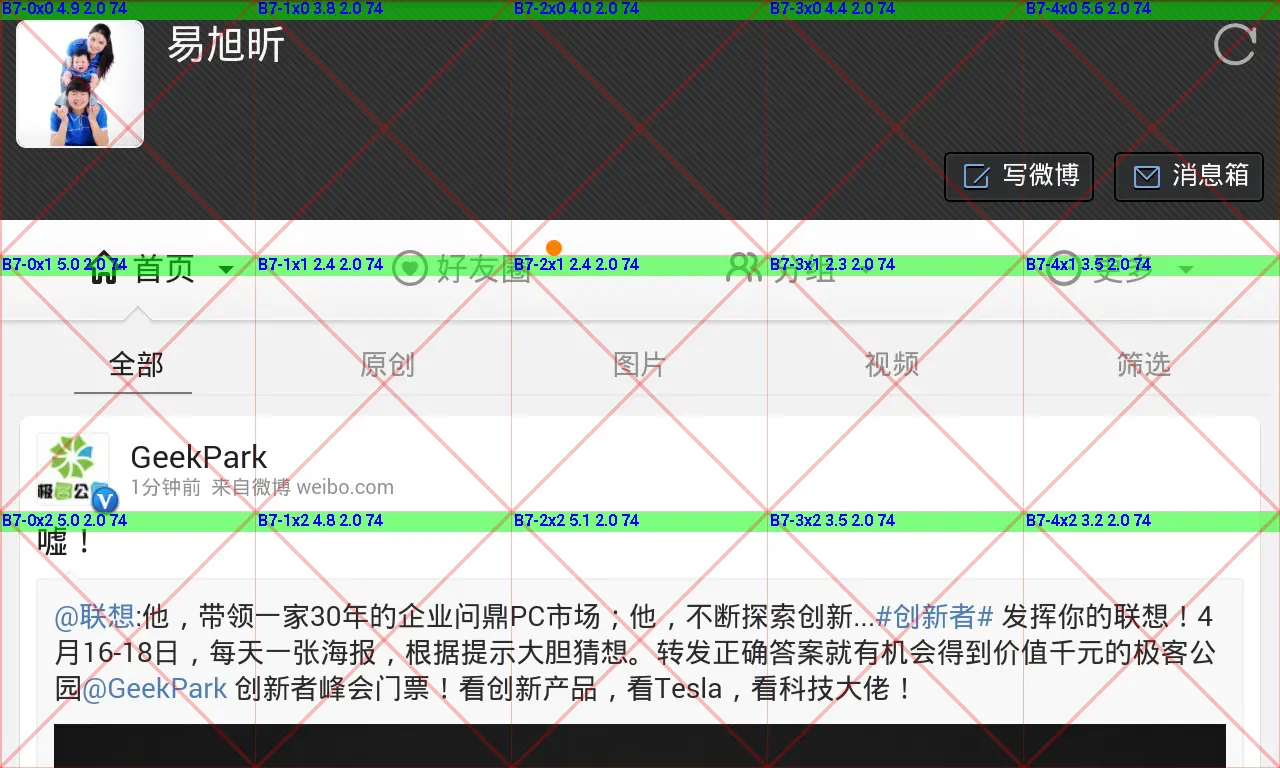
Task: Select the 首页 home icon
Action: [x=104, y=268]
